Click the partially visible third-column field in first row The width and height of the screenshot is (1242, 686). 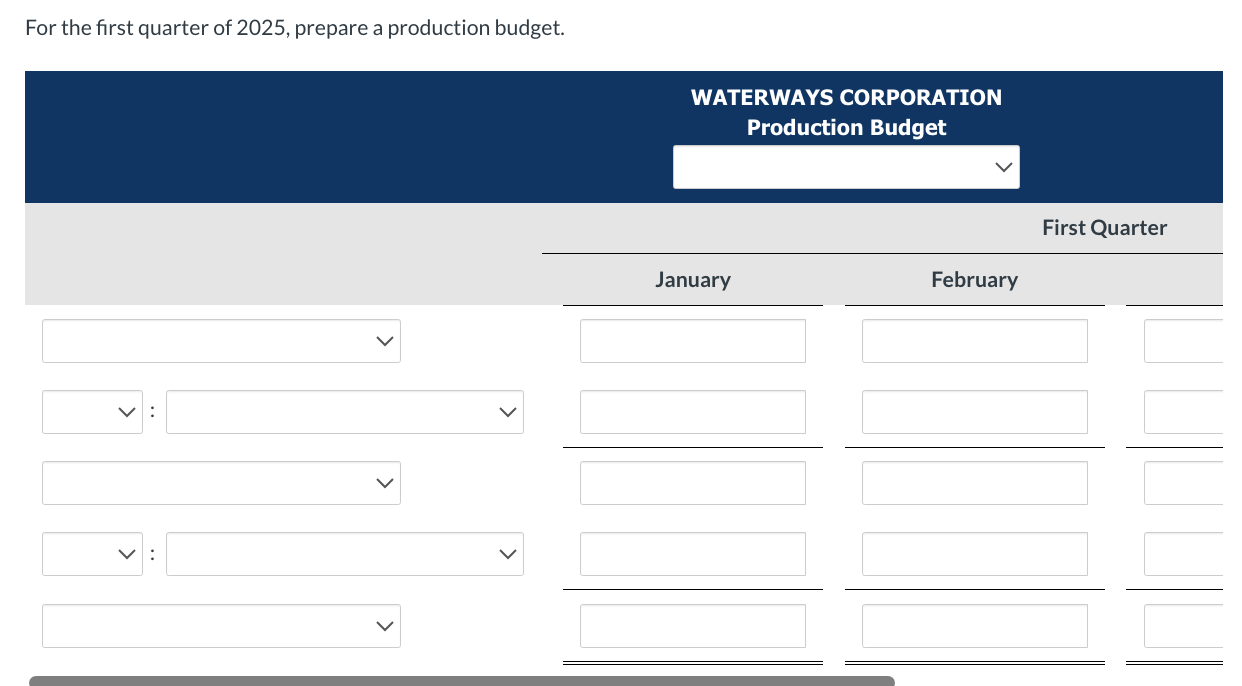tap(1184, 341)
